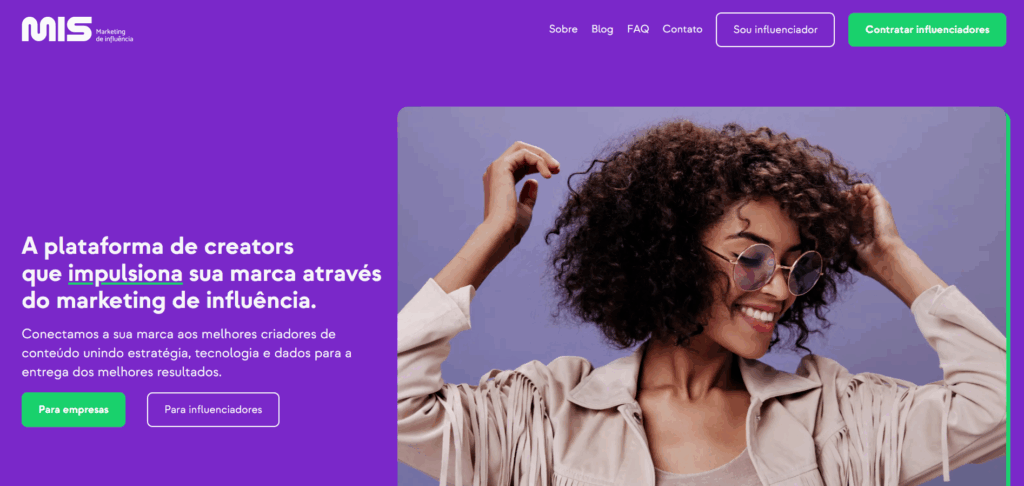Click the raised hand on the photo's left side
Screen dimensions: 1024x486
519,189
